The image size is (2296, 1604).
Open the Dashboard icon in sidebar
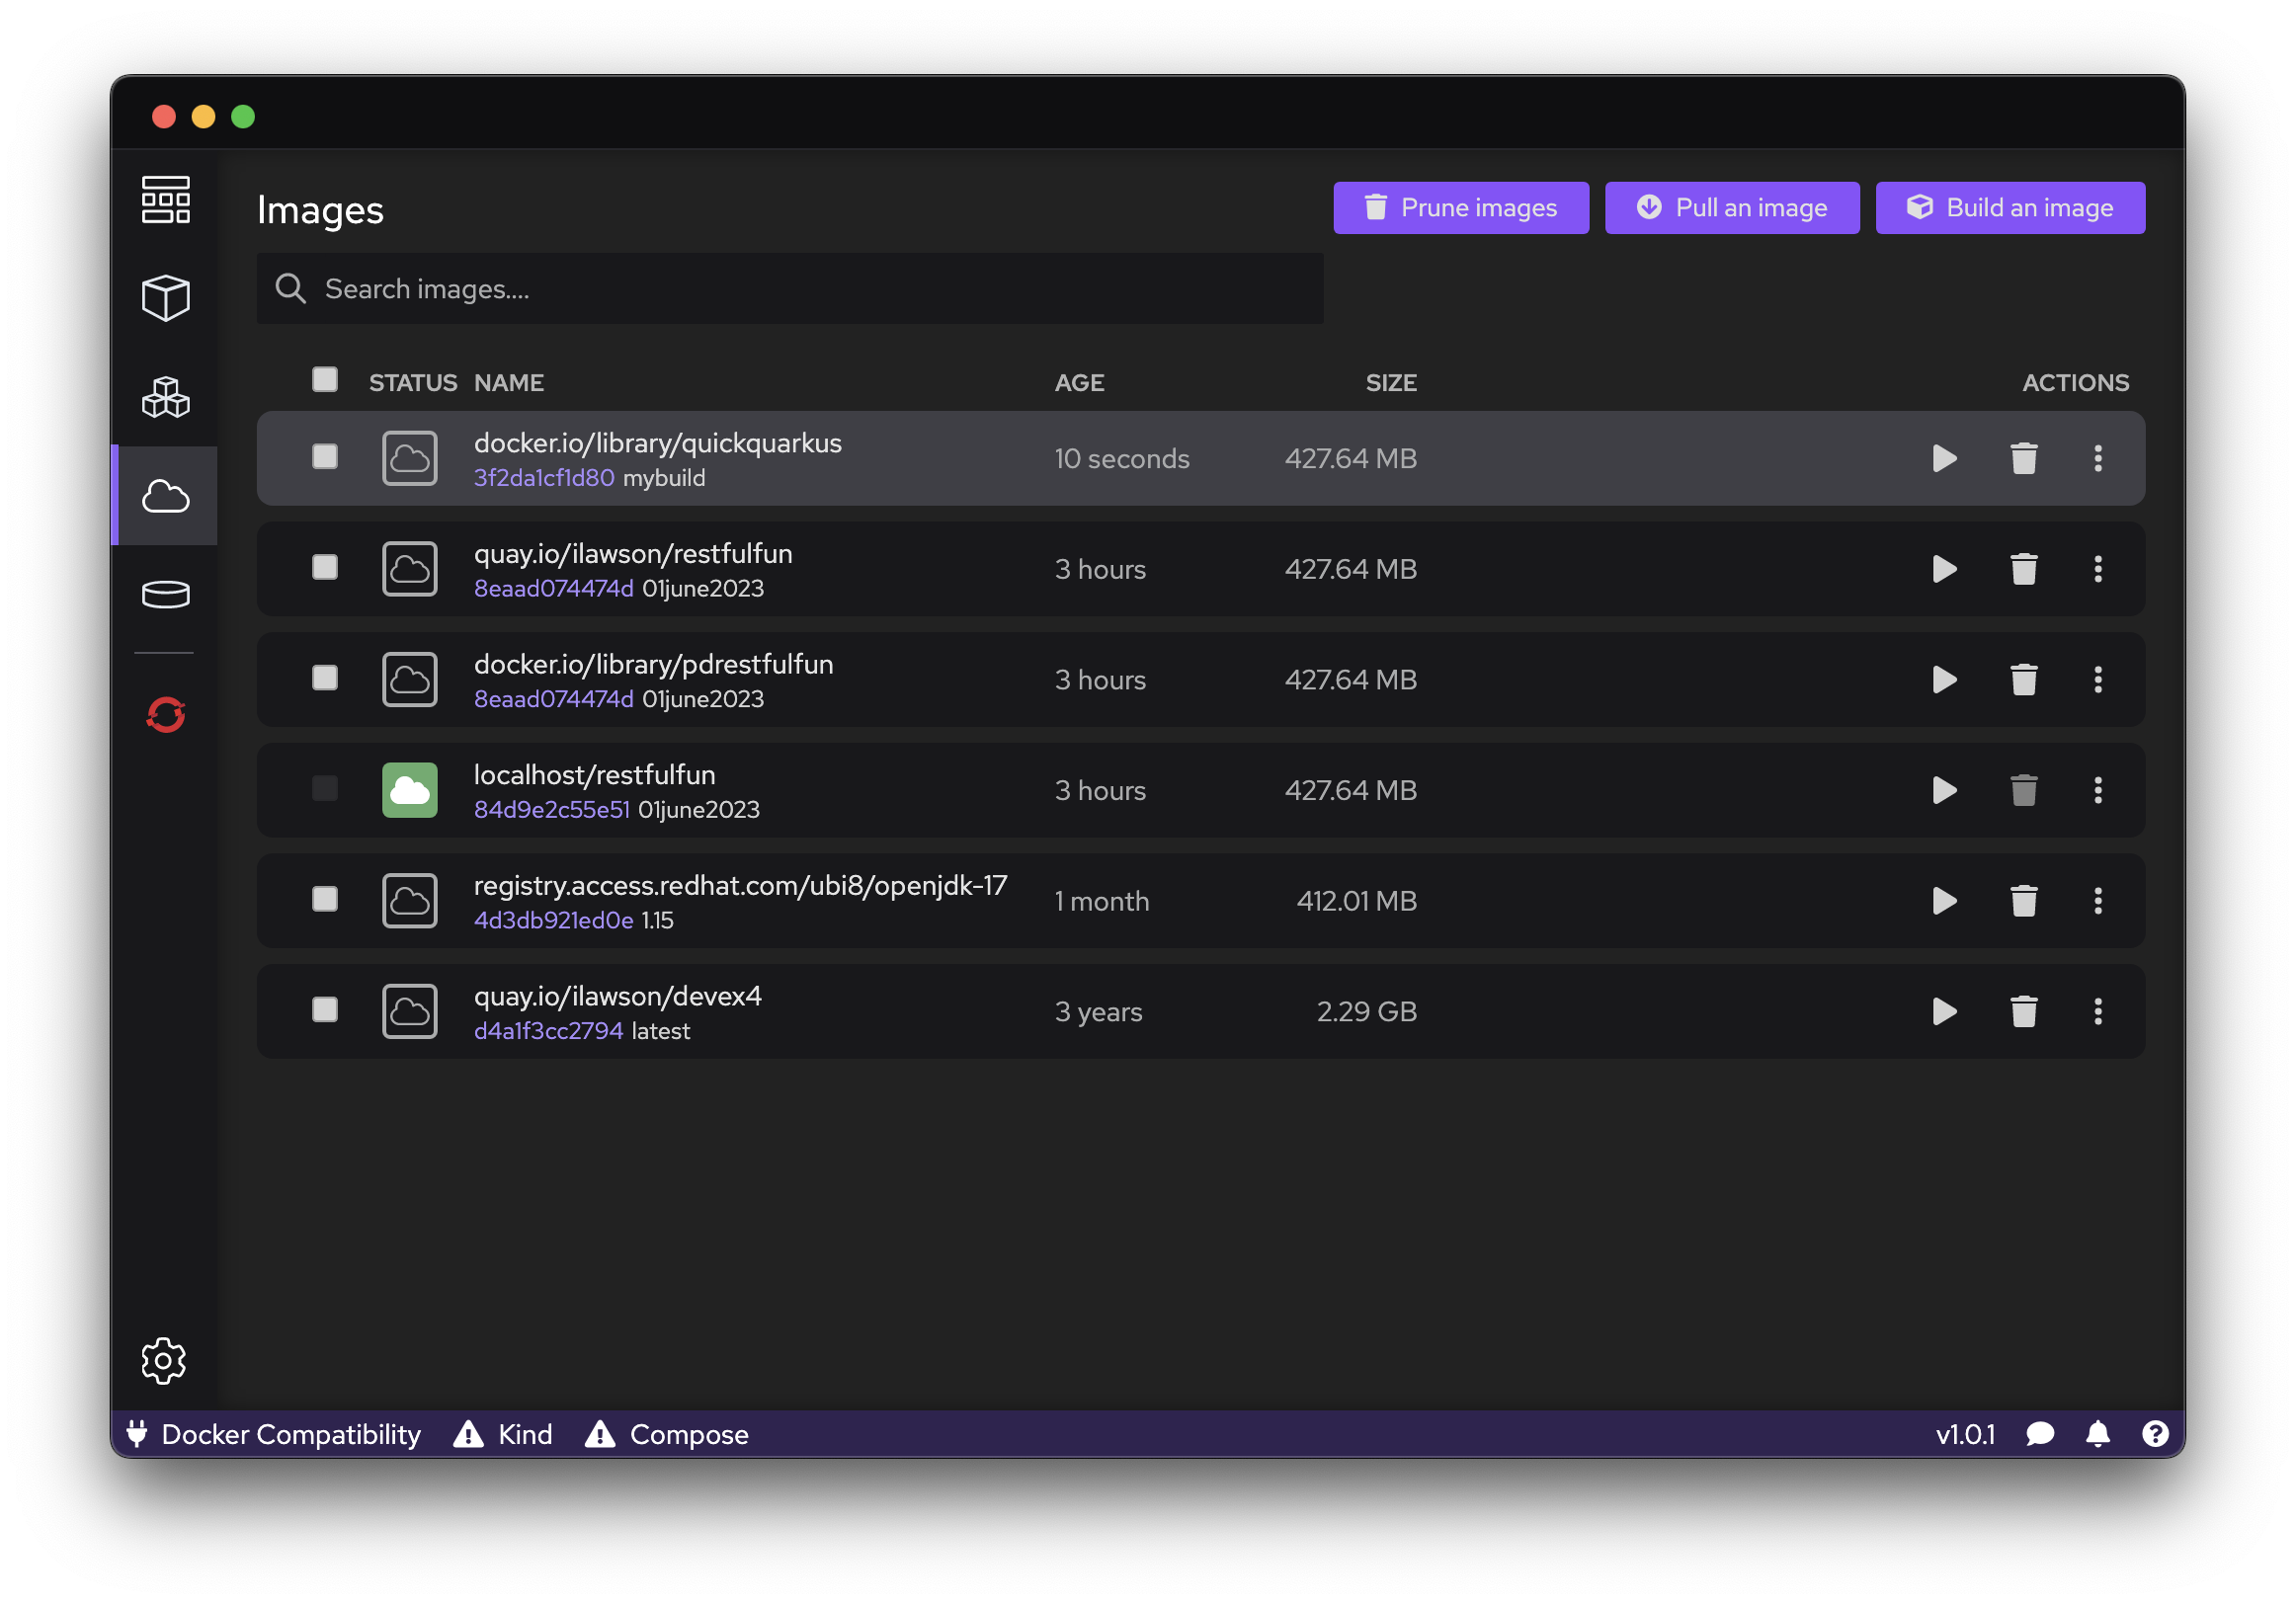click(x=165, y=200)
